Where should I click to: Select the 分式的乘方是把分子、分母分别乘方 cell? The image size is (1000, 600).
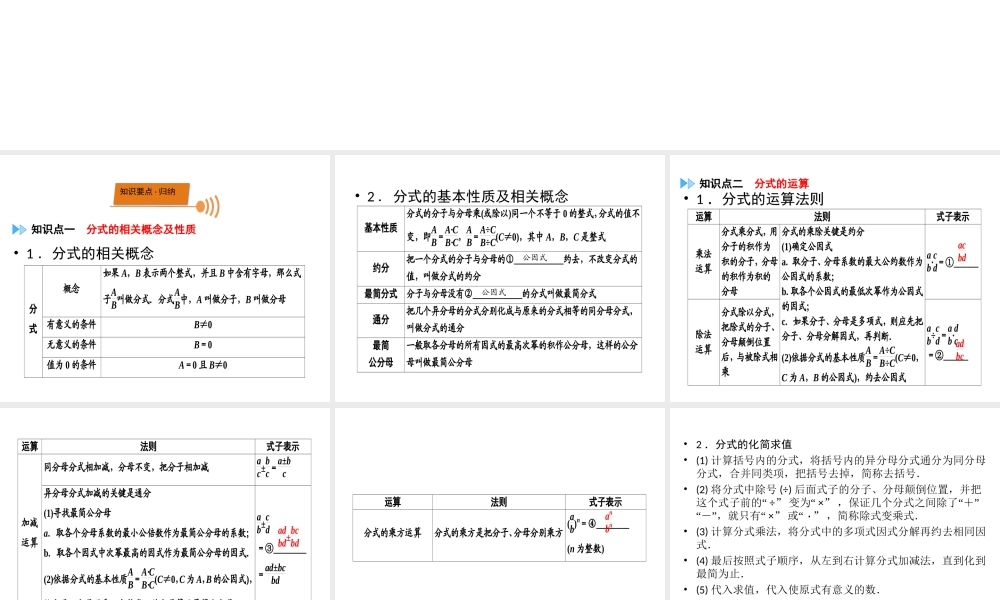(x=499, y=532)
